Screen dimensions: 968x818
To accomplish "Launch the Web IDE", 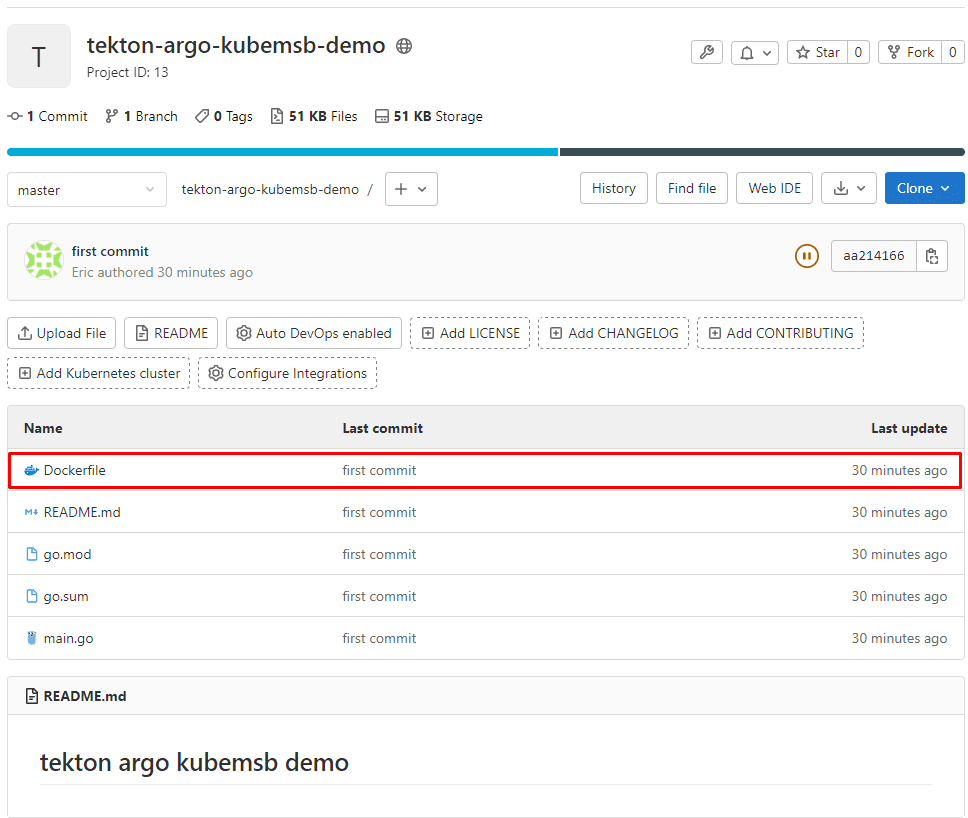I will pyautogui.click(x=774, y=188).
